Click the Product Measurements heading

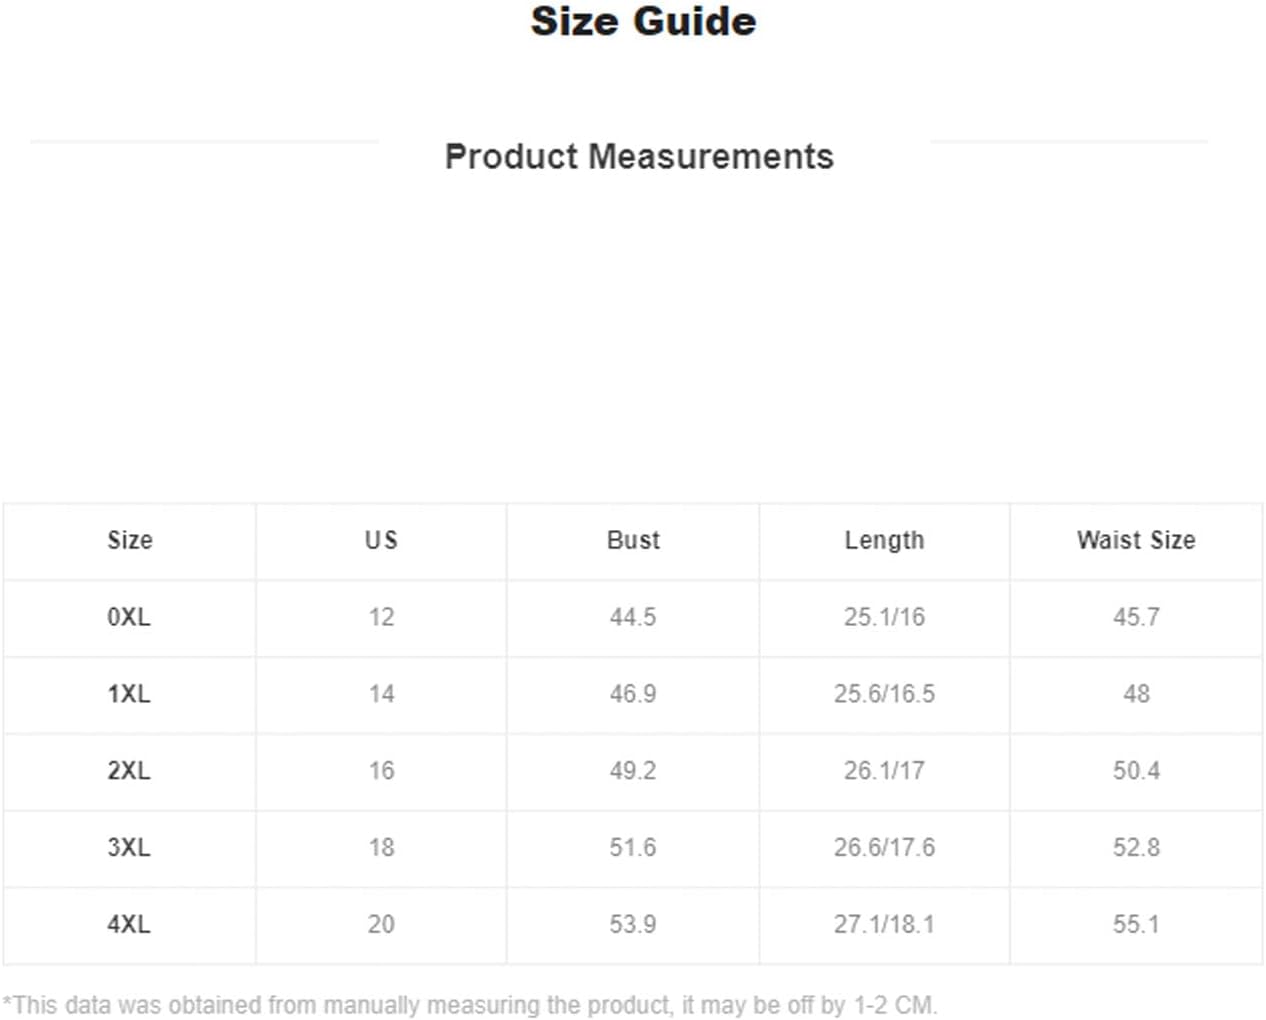point(639,156)
